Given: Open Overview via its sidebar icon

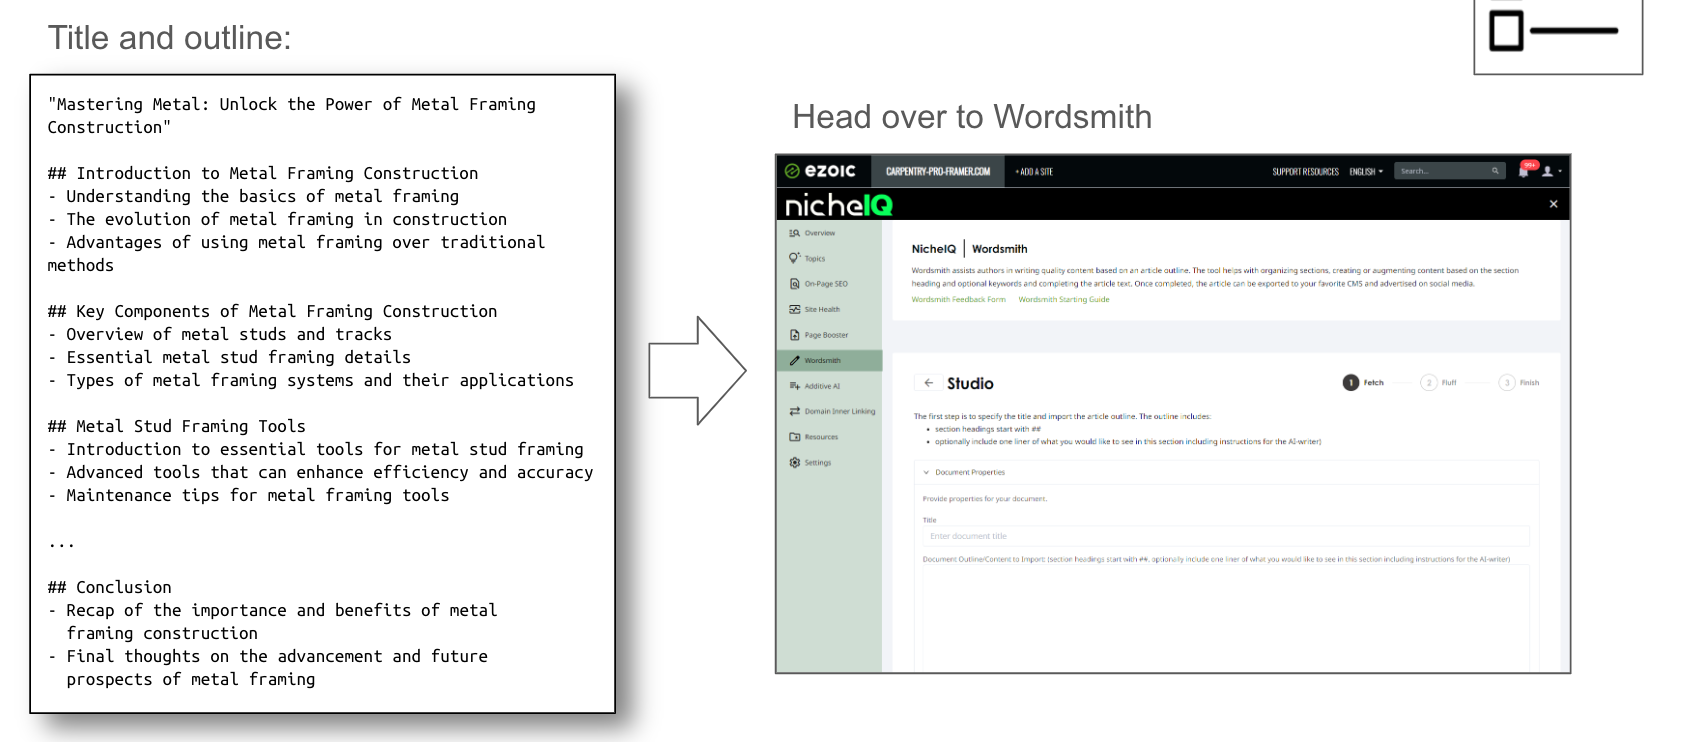Looking at the screenshot, I should [x=794, y=233].
